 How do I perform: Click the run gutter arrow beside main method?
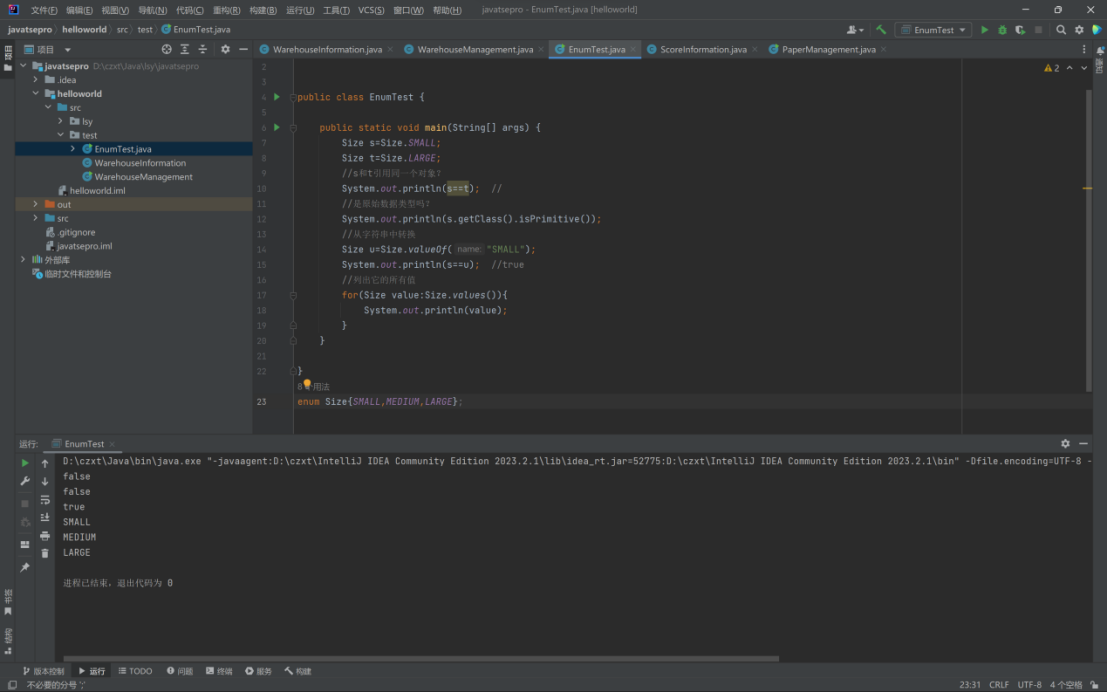[x=277, y=127]
